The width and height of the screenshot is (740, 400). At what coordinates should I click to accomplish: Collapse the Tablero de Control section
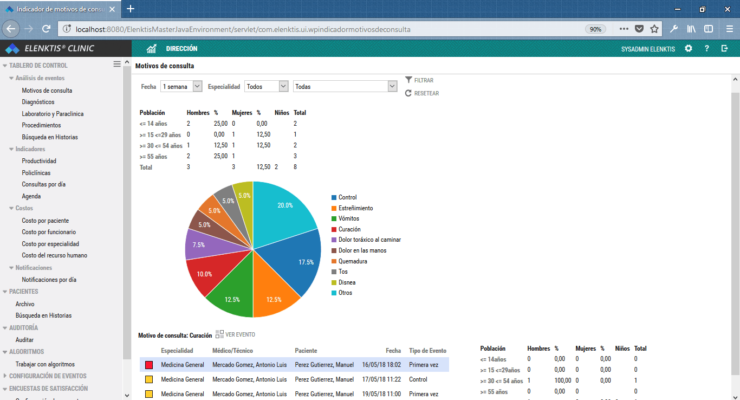click(x=5, y=65)
